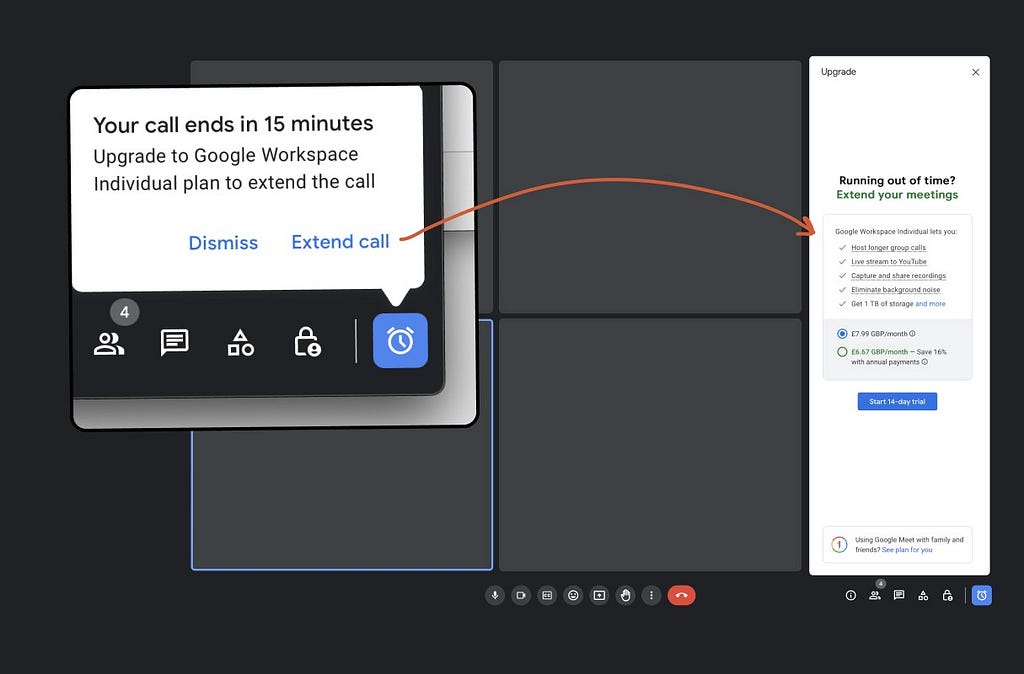Click the Capture and share recordings link
Screen dimensions: 1024x674
[x=899, y=276]
